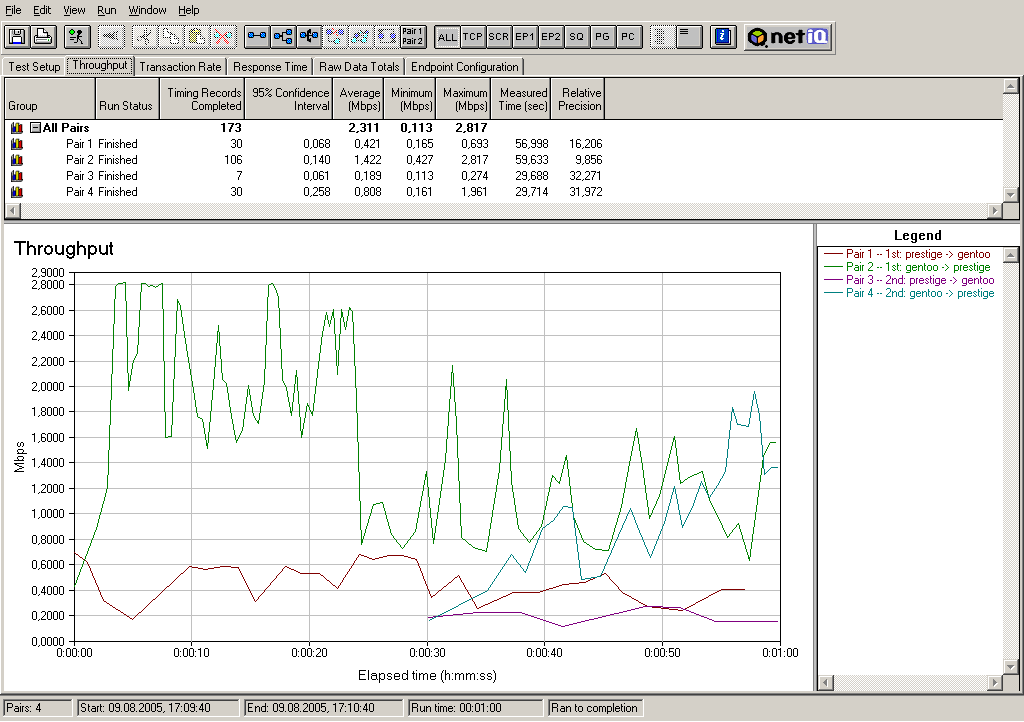
Task: Click the Pair 1 / Pair 2 toolbar icon
Action: 412,37
